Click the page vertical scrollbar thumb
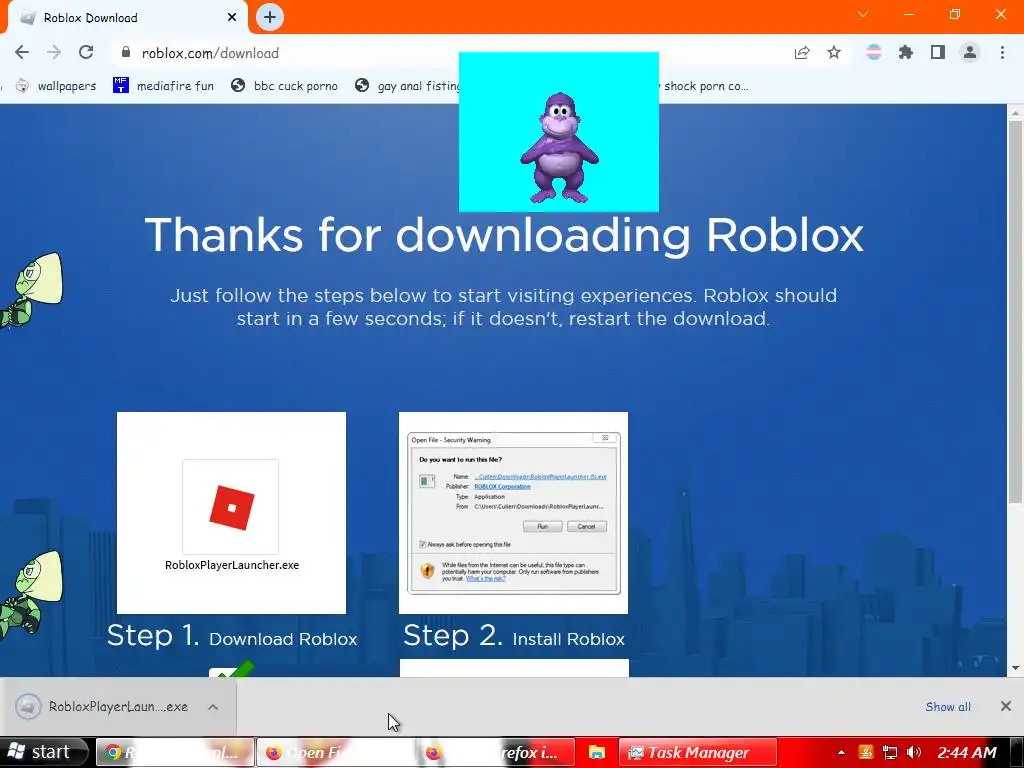The height and width of the screenshot is (768, 1024). (1015, 312)
